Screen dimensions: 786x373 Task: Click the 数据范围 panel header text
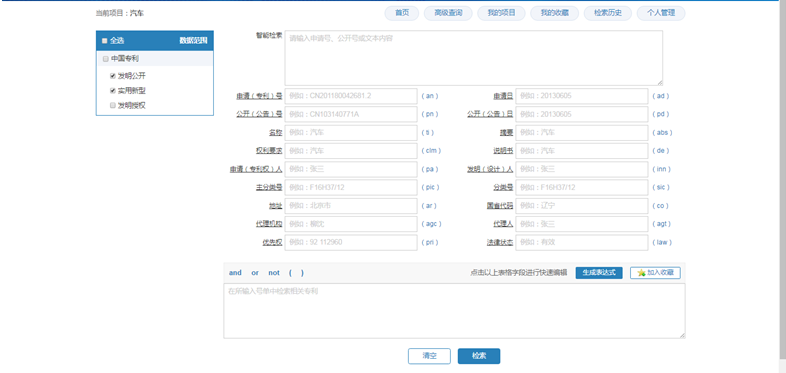pyautogui.click(x=193, y=41)
